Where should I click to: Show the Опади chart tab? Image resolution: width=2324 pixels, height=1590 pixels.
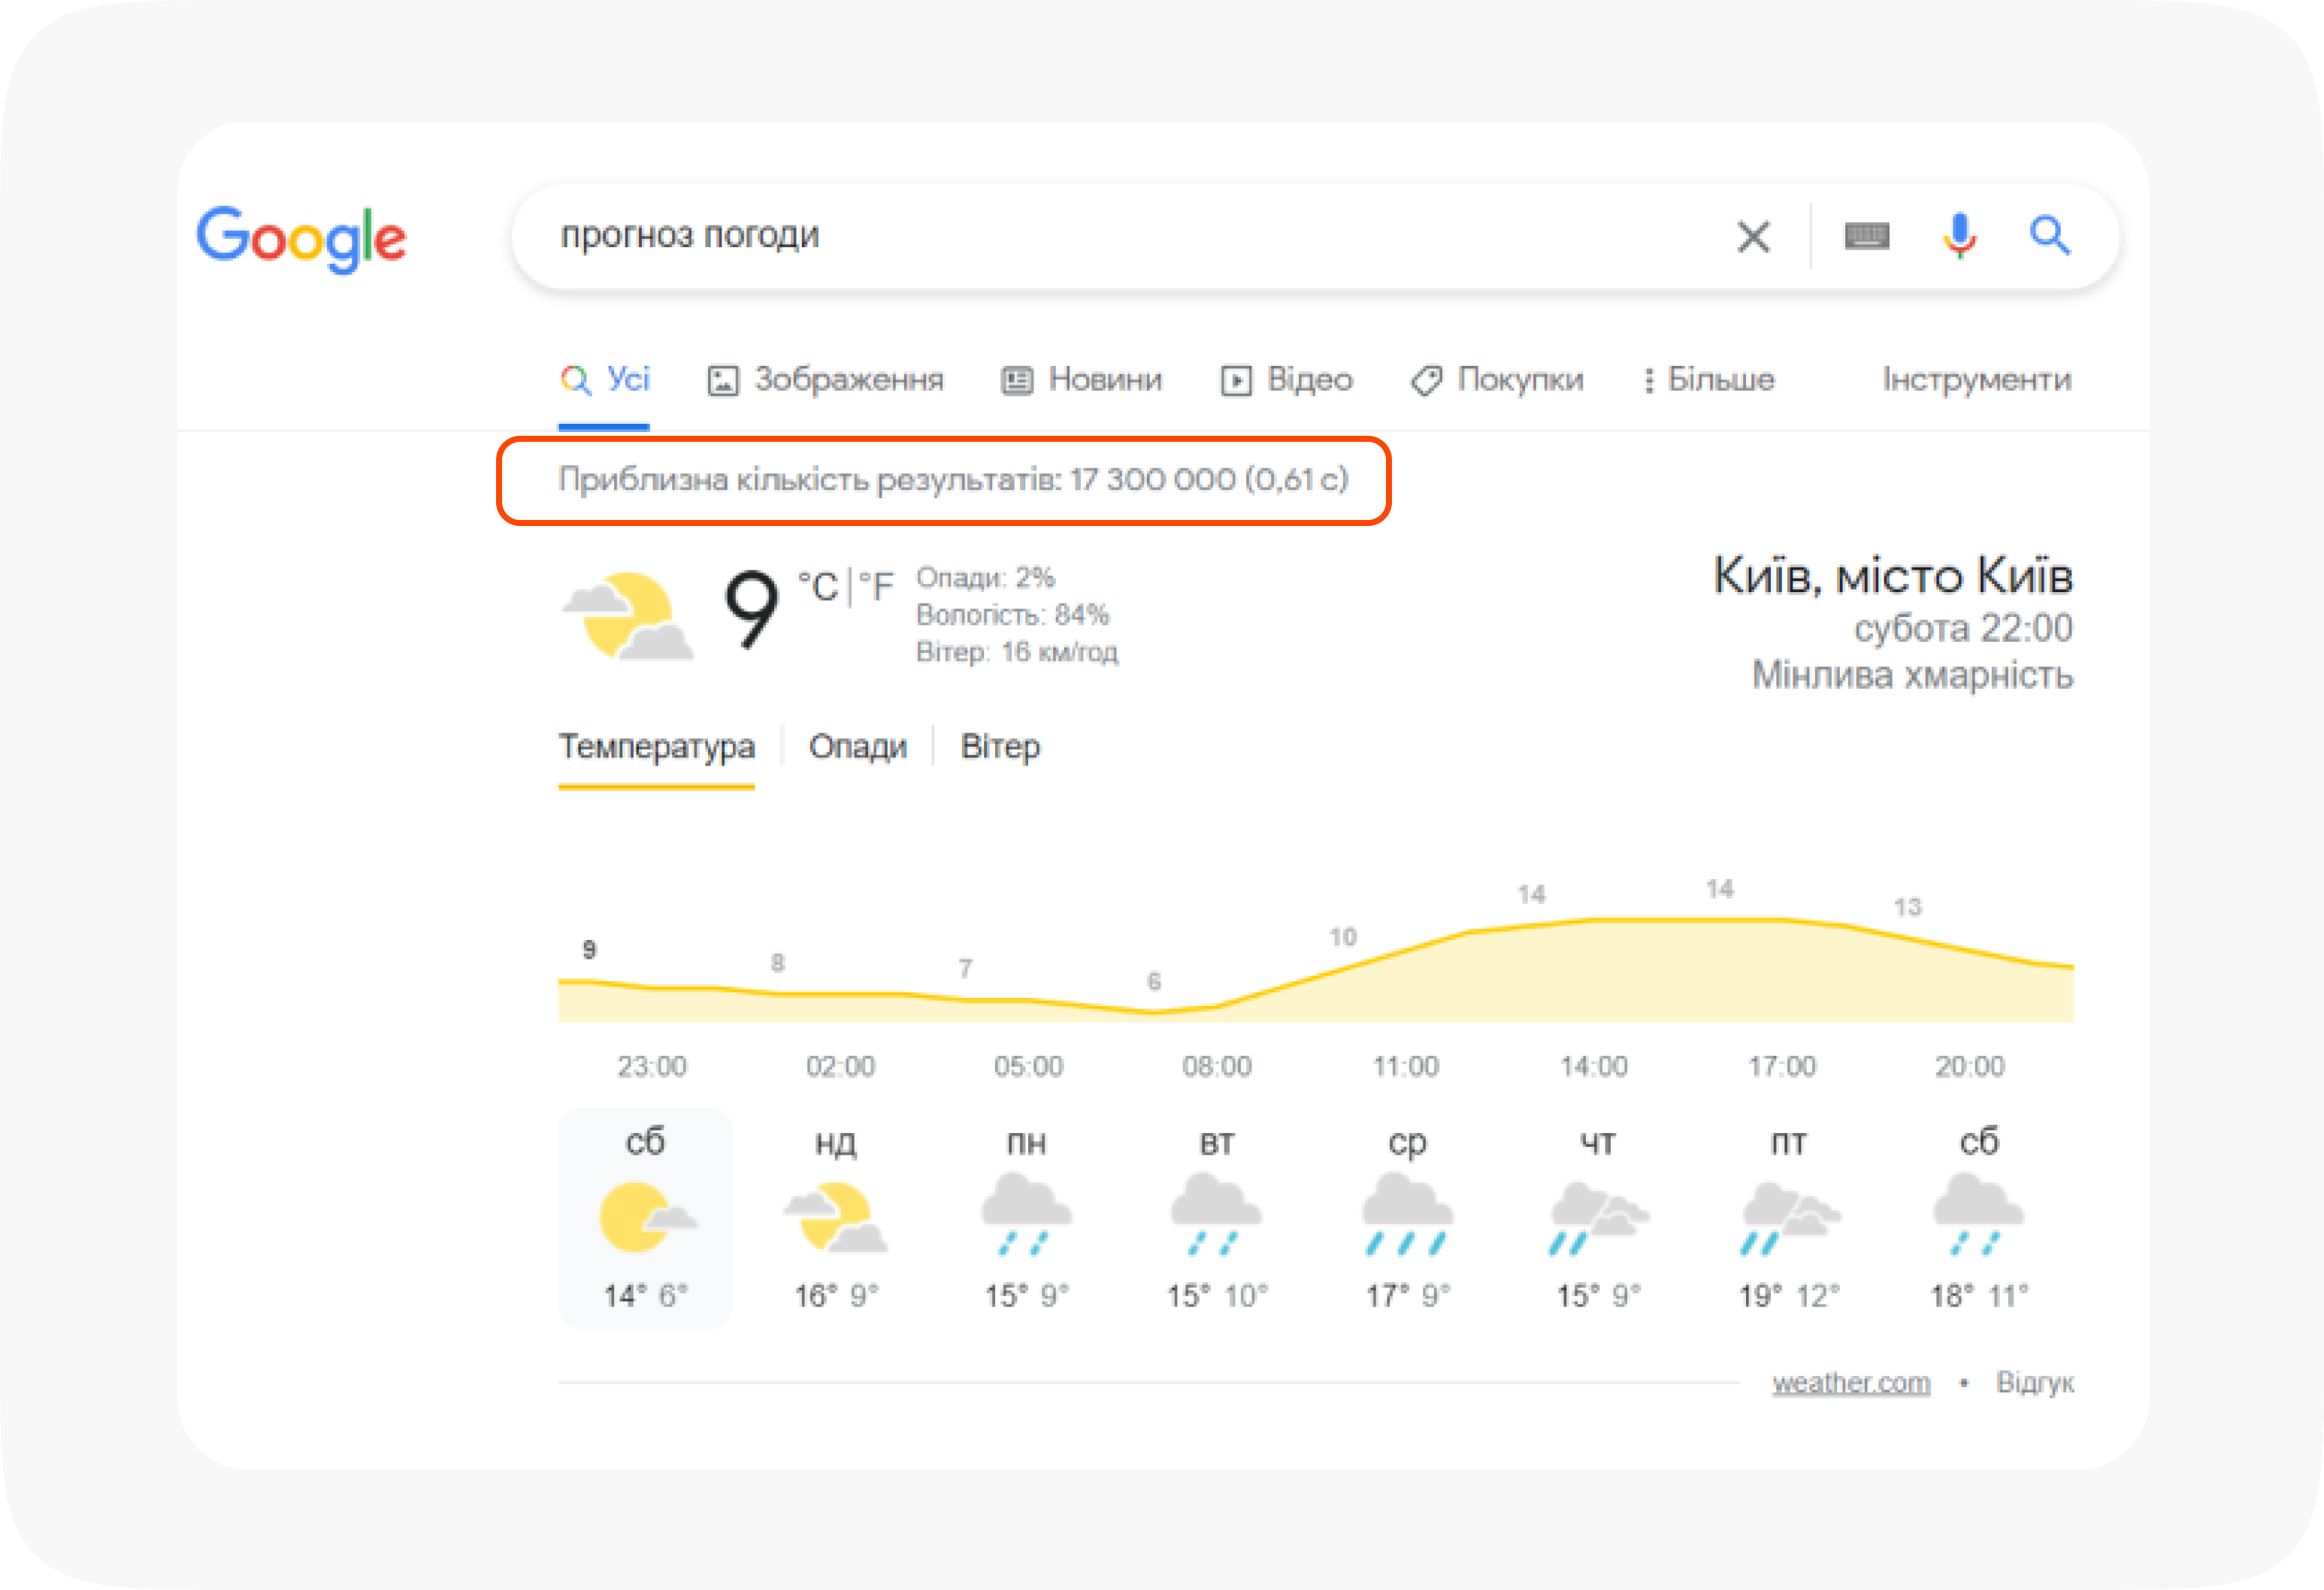pyautogui.click(x=857, y=747)
